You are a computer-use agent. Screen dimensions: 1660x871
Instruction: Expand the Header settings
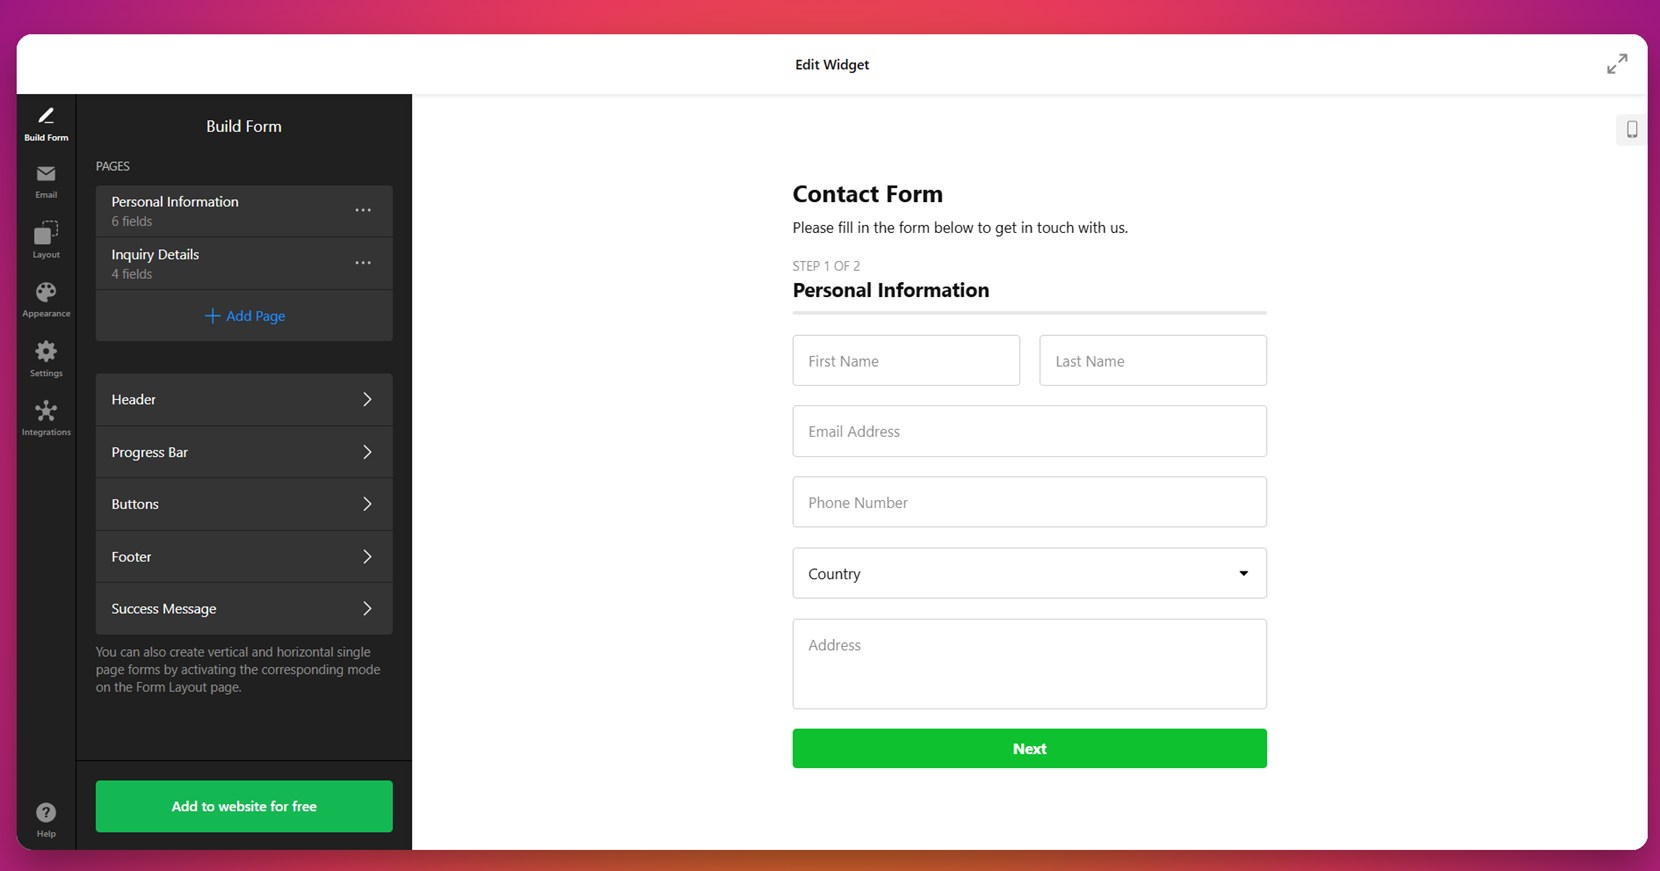244,399
